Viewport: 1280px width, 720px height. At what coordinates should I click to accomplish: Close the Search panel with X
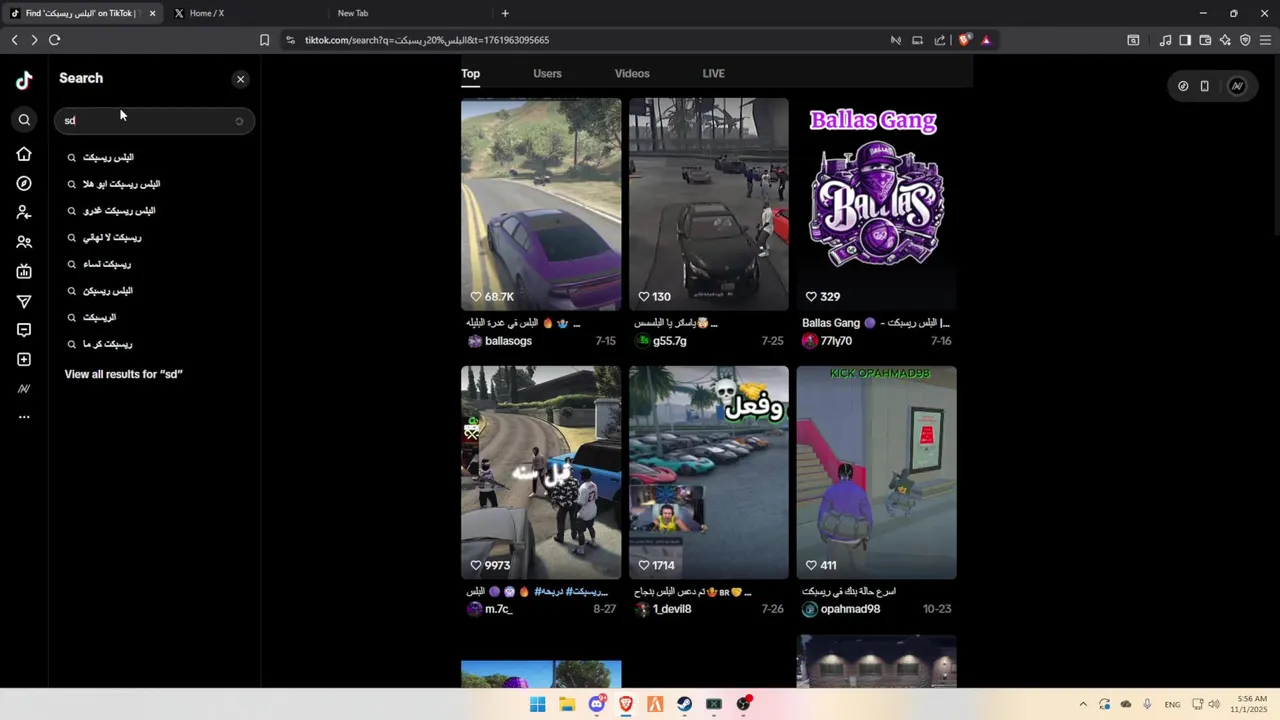click(240, 79)
